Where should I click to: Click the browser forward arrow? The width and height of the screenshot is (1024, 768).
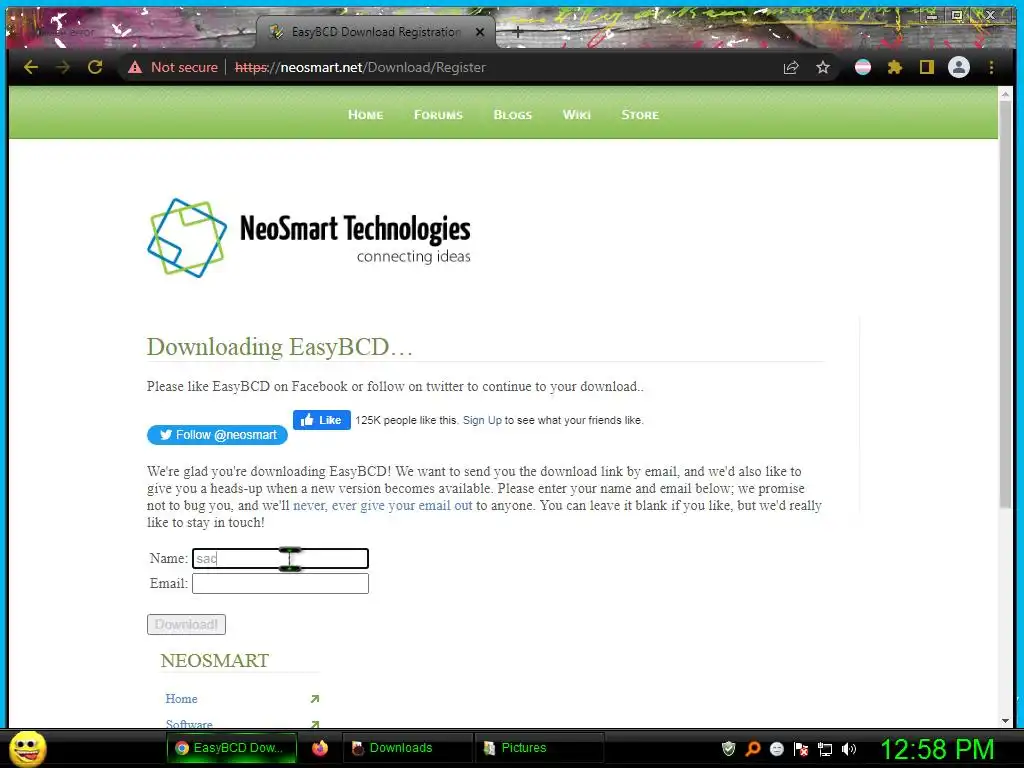pos(63,67)
